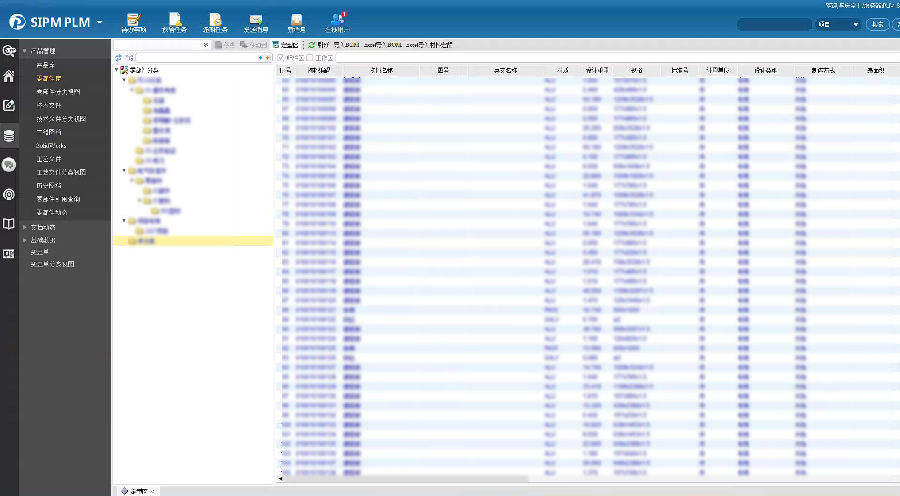Toggle the second checkbox above the table header

(x=310, y=58)
